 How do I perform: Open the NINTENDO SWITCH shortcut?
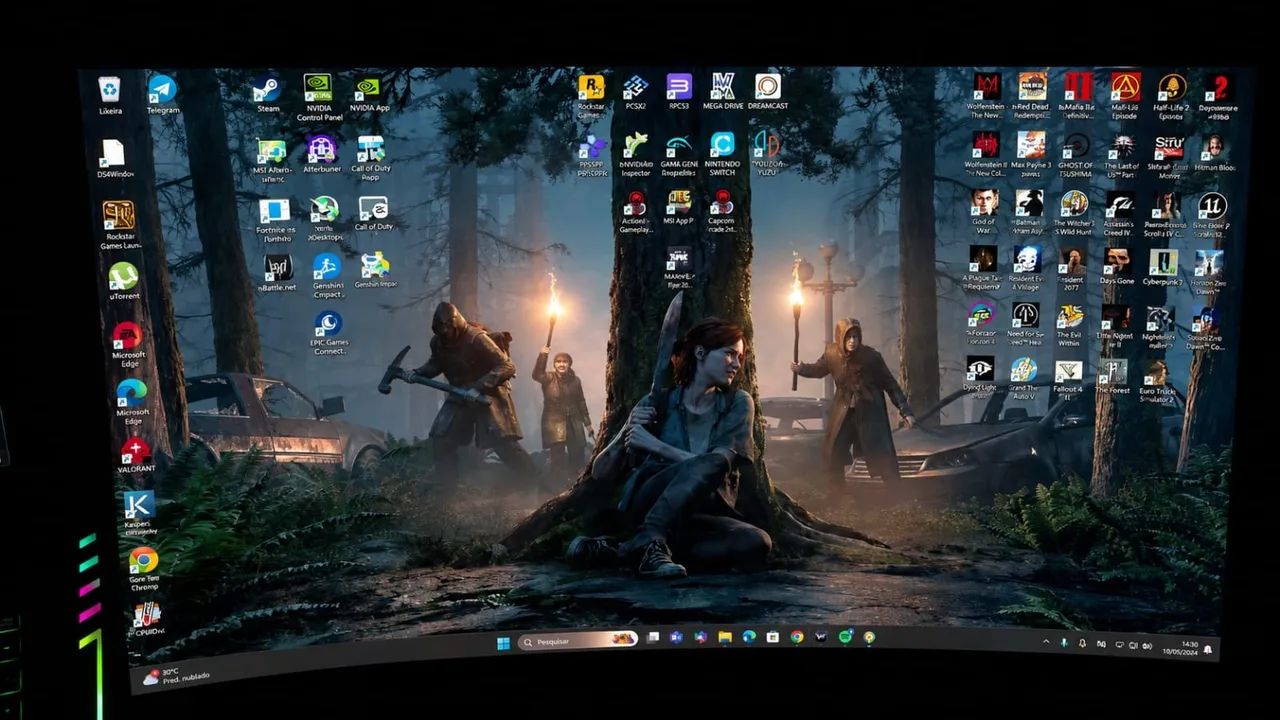[722, 153]
